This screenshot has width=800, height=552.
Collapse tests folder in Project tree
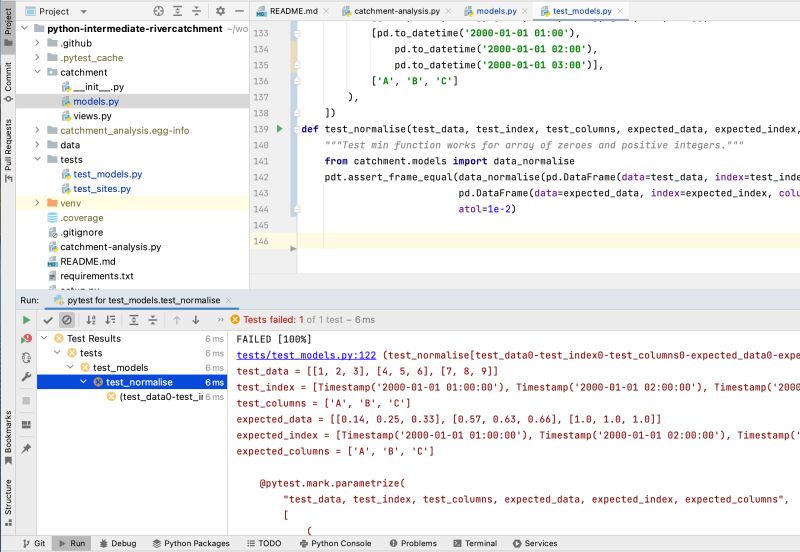pyautogui.click(x=37, y=159)
